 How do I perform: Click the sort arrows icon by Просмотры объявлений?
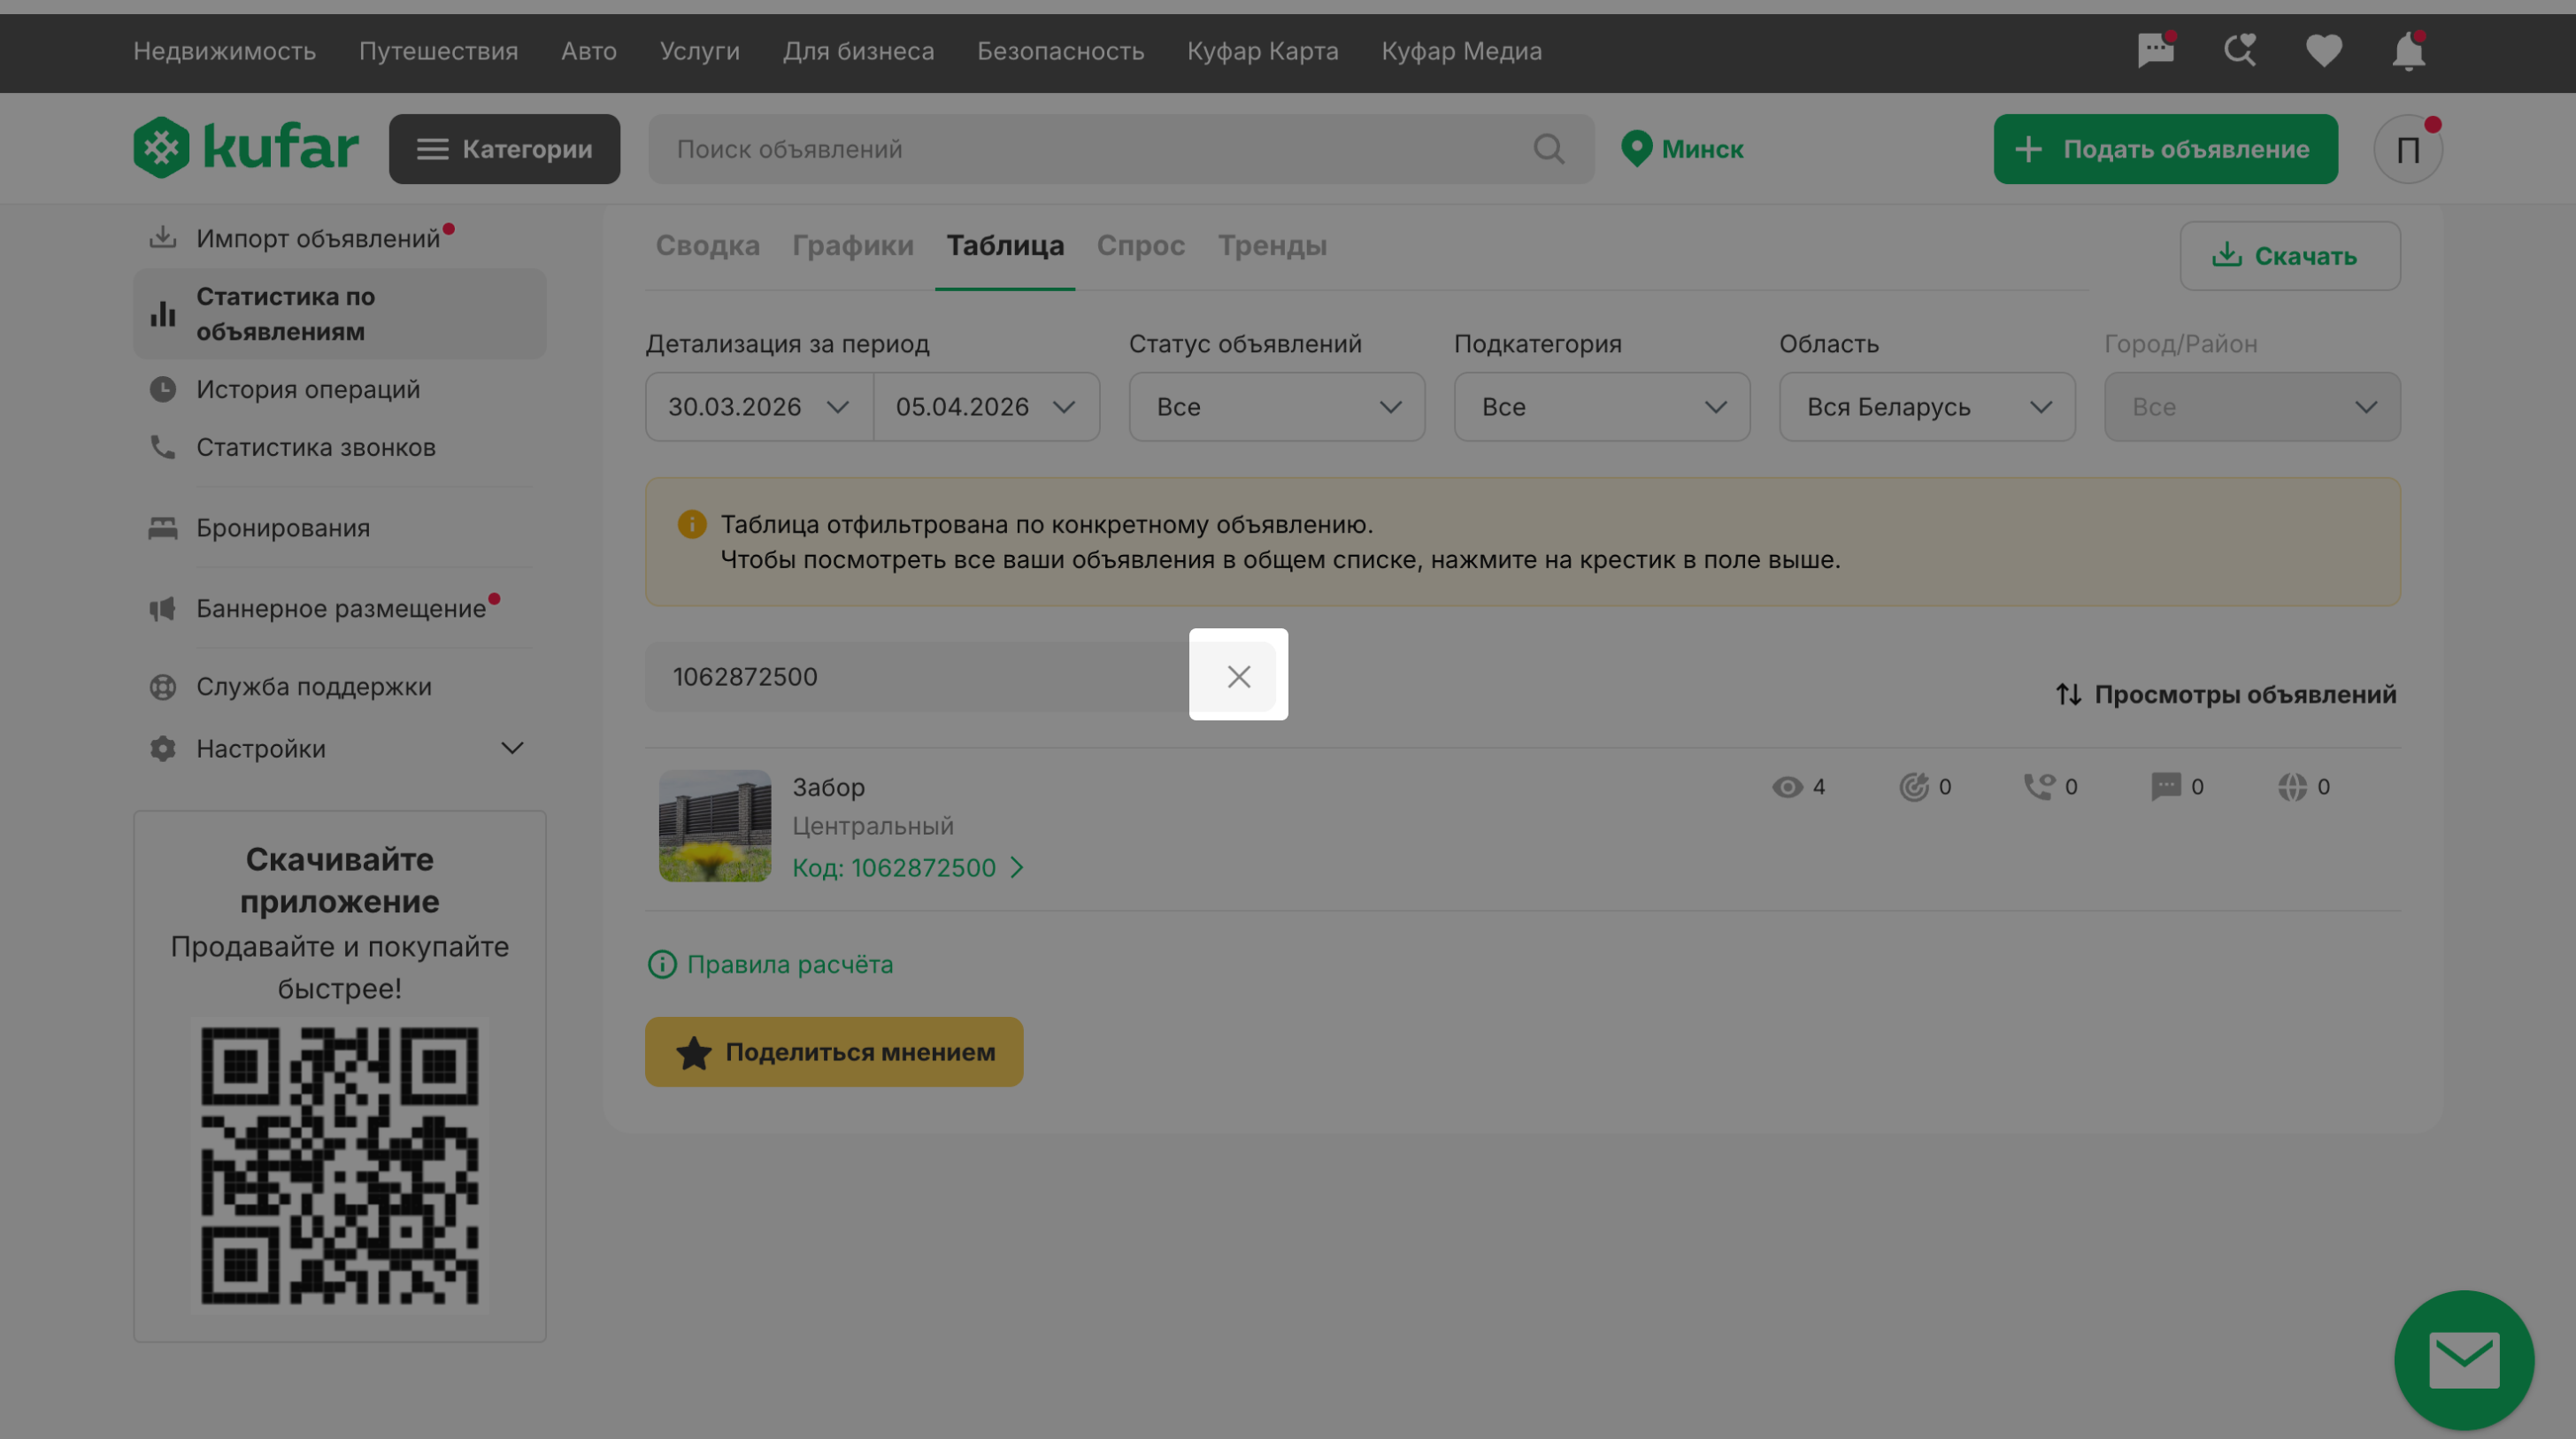2068,695
